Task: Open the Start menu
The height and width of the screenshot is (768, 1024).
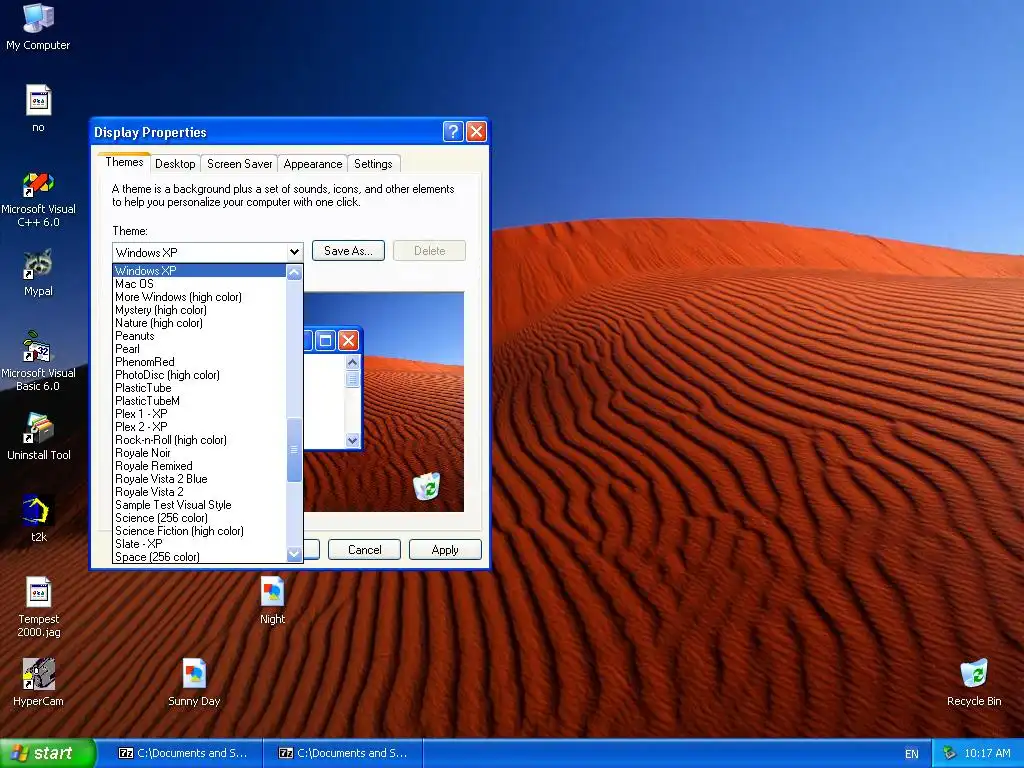Action: [48, 753]
